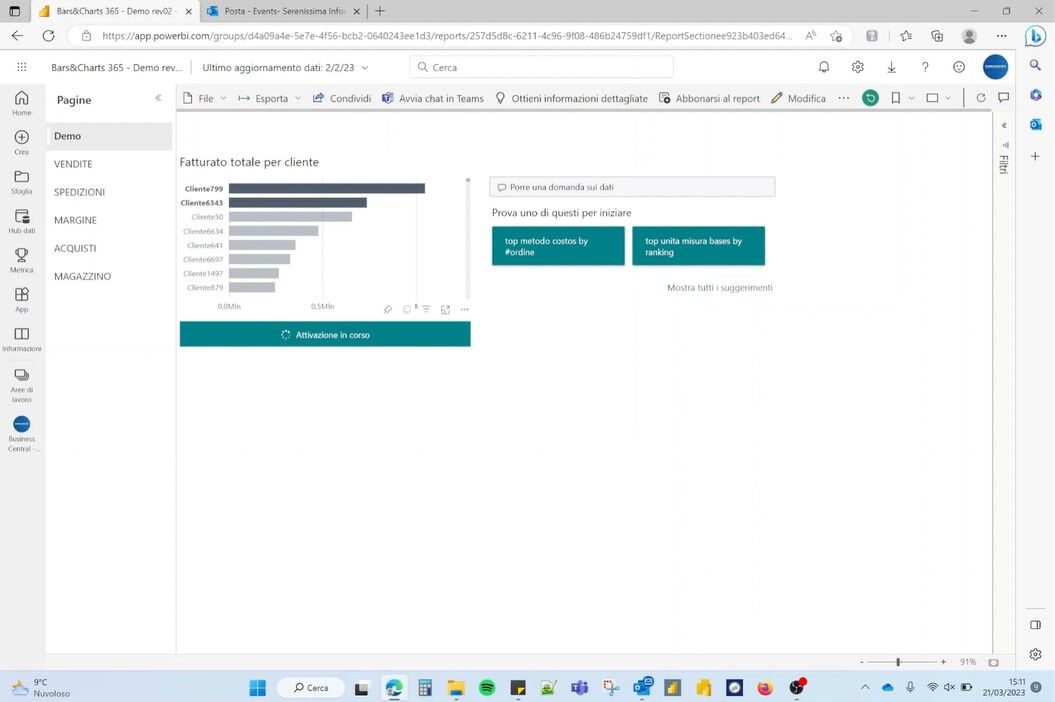Pin the Fatturato totale per cliente visual

388,310
